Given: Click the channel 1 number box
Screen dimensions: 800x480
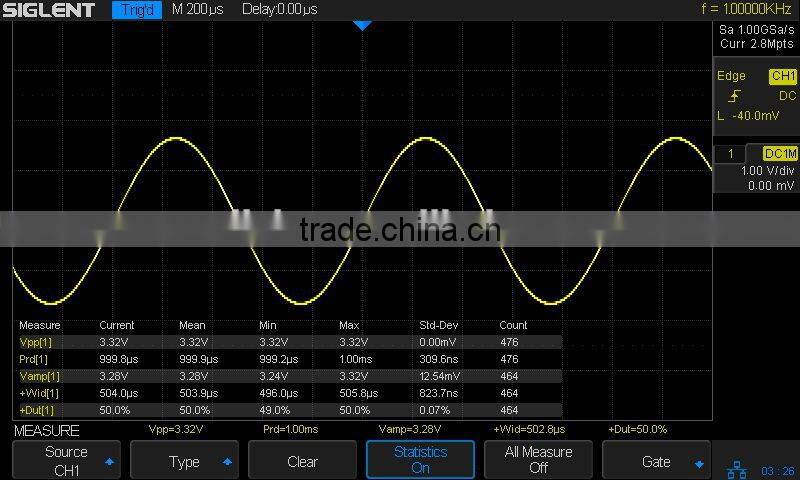Looking at the screenshot, I should [732, 154].
